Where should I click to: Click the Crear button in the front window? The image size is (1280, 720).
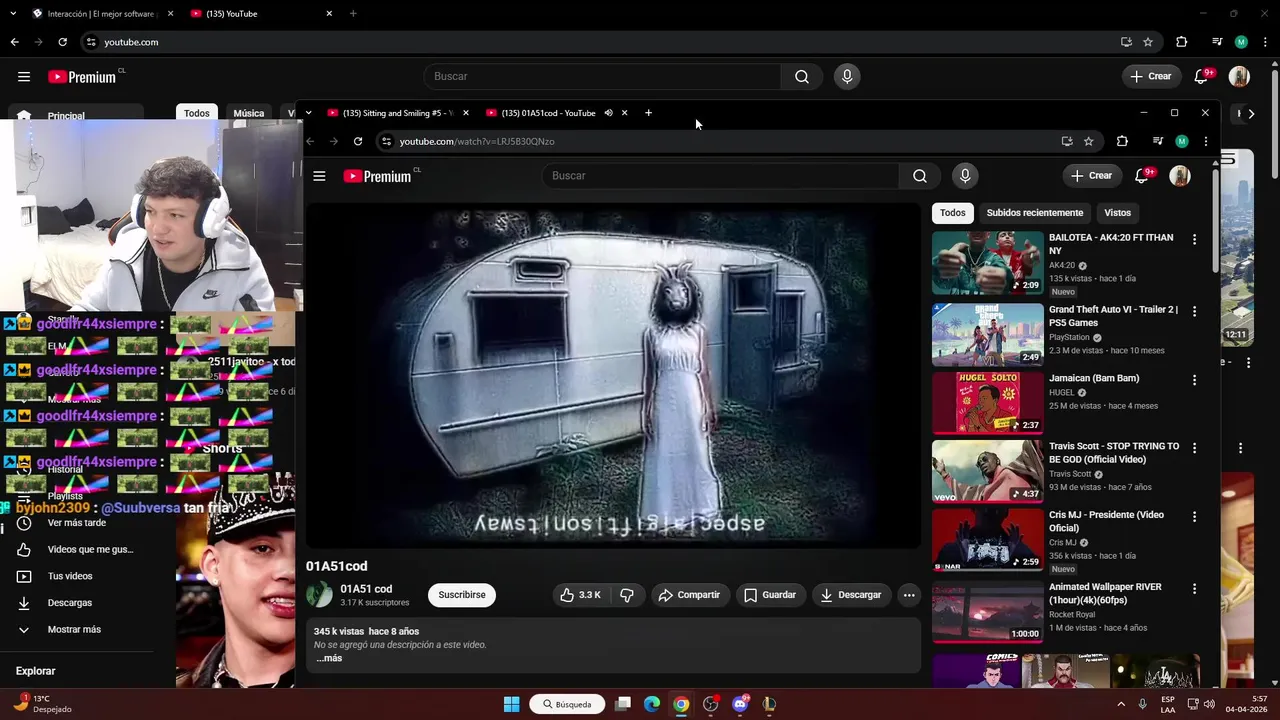(1091, 176)
